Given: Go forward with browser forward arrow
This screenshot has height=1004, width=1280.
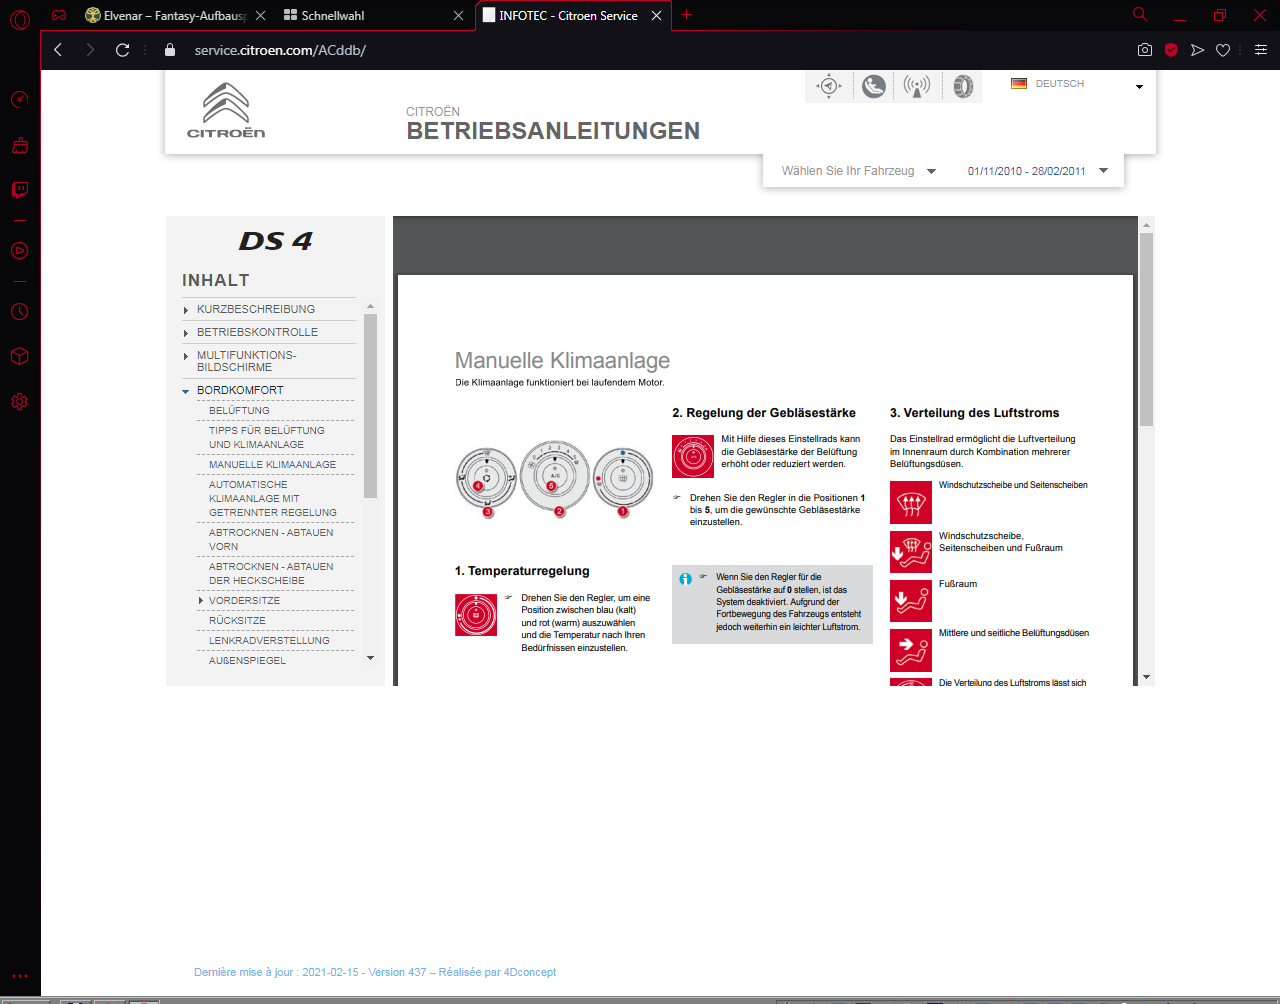Looking at the screenshot, I should pyautogui.click(x=90, y=50).
